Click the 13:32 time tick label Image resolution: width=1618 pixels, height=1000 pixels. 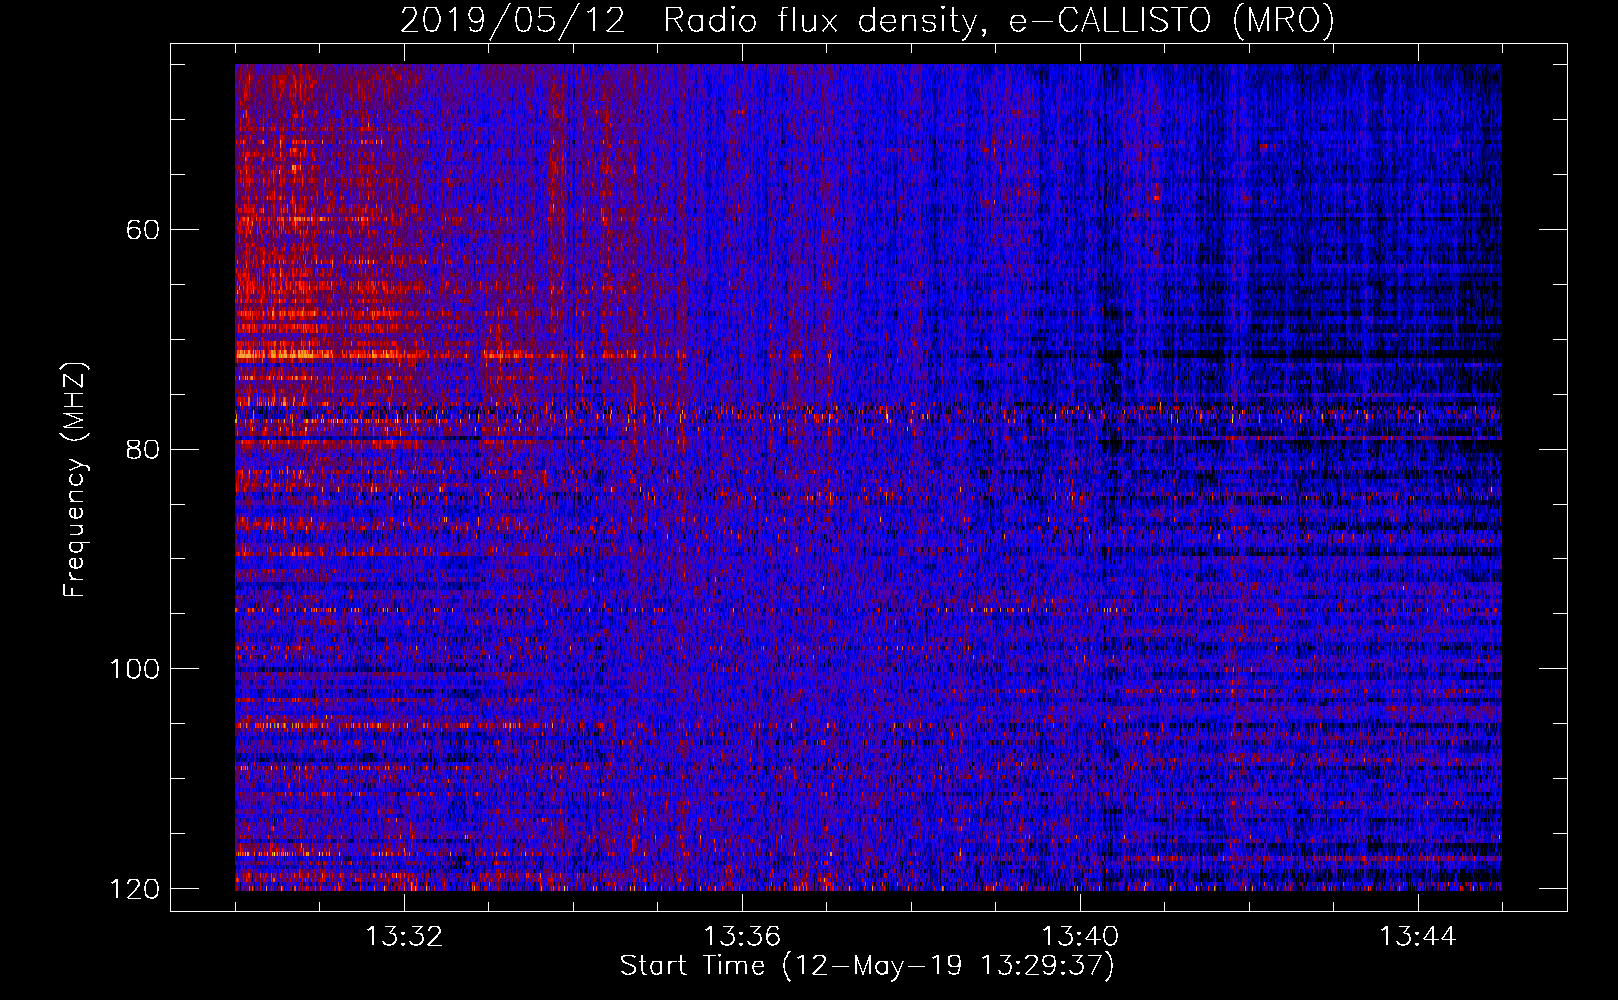[x=404, y=937]
